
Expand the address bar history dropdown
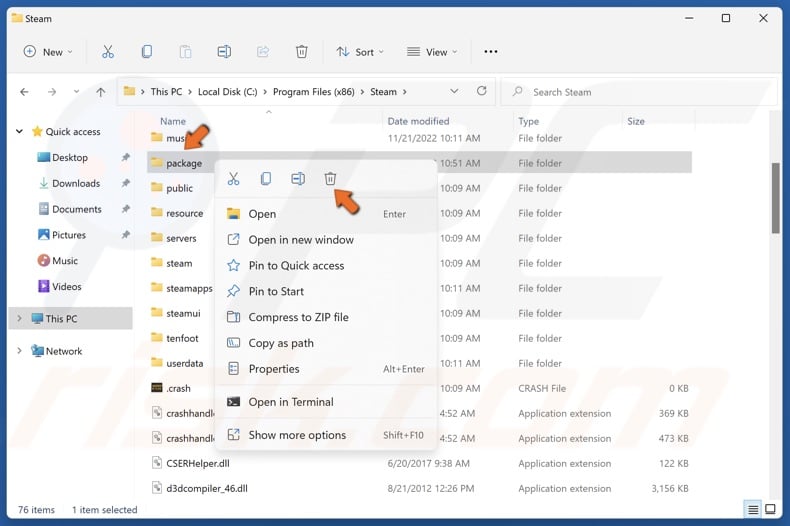[454, 91]
